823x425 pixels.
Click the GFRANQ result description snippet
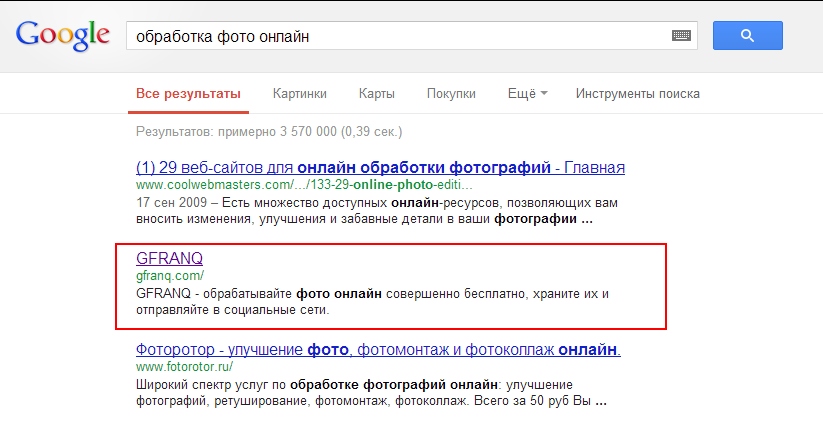[x=370, y=301]
